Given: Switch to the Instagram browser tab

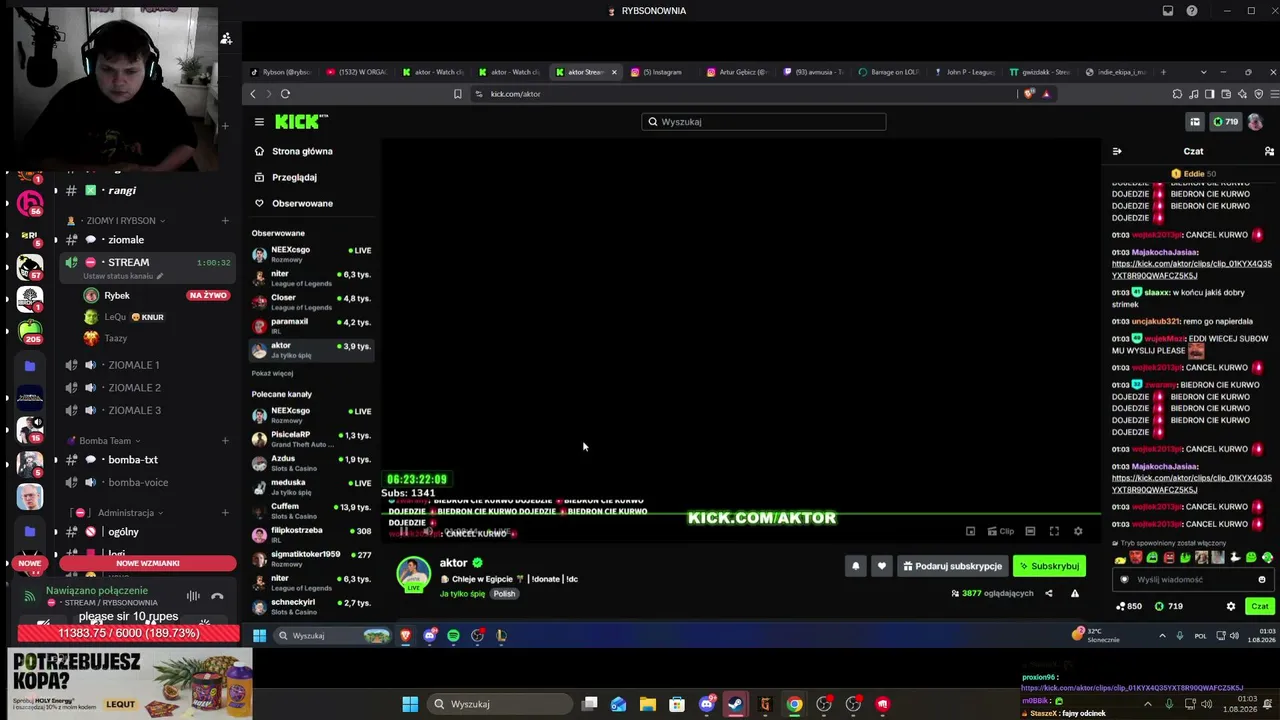Looking at the screenshot, I should (659, 72).
